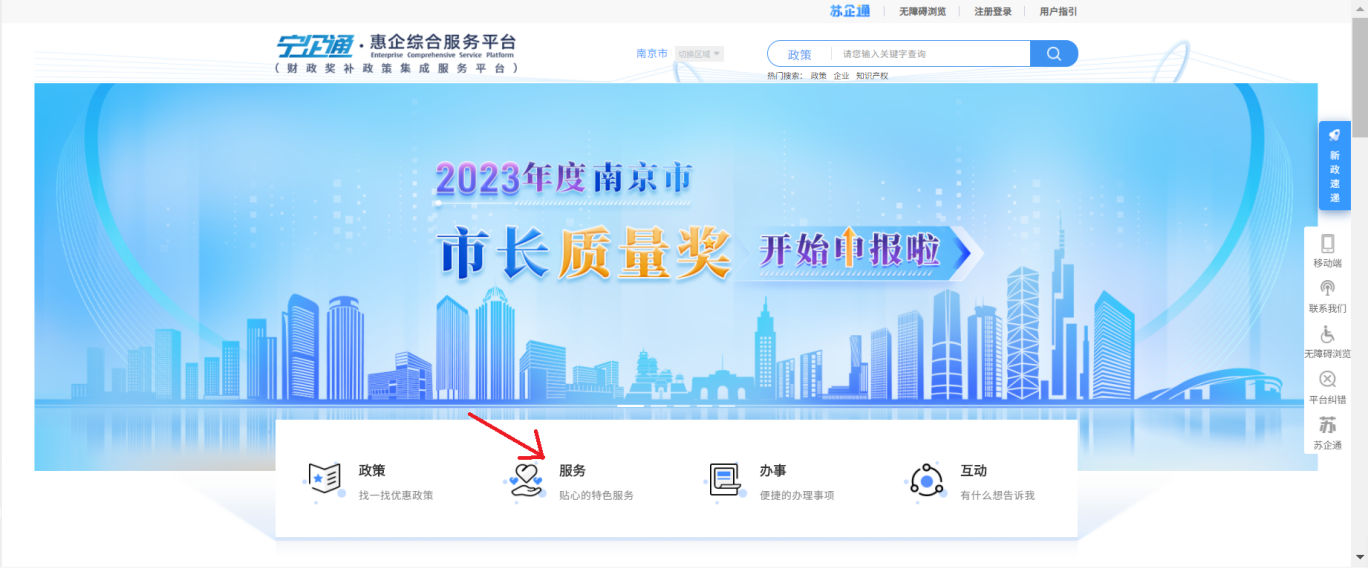1368x569 pixels.
Task: Open 平台纠错 sidebar icon
Action: point(1327,379)
